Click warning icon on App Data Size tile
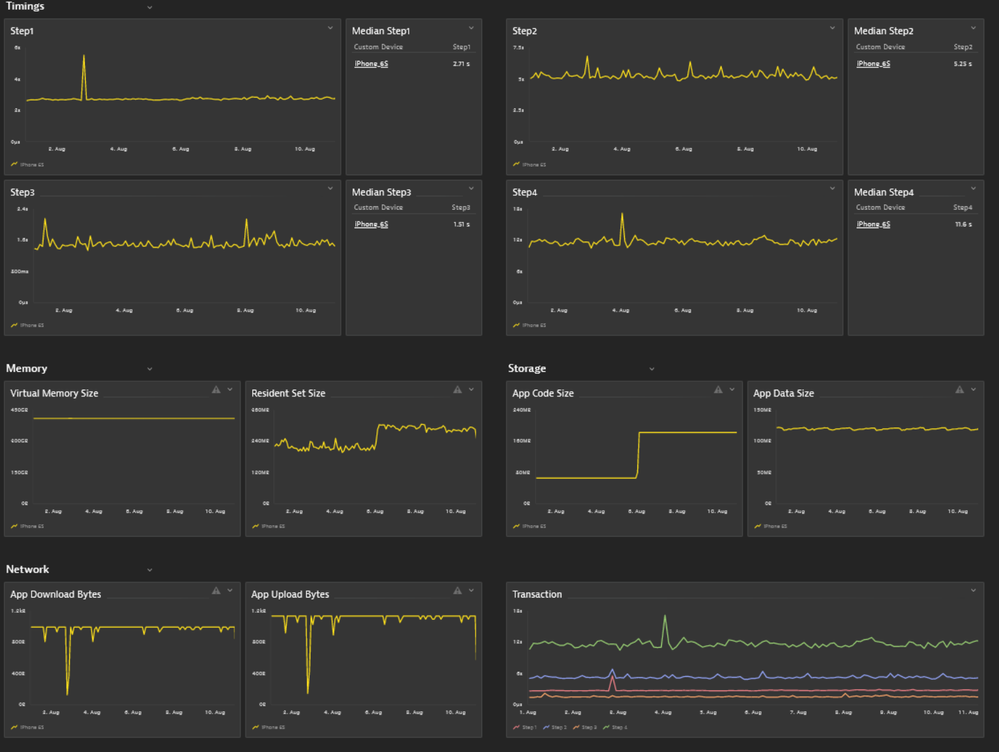Viewport: 999px width, 752px height. (x=960, y=390)
